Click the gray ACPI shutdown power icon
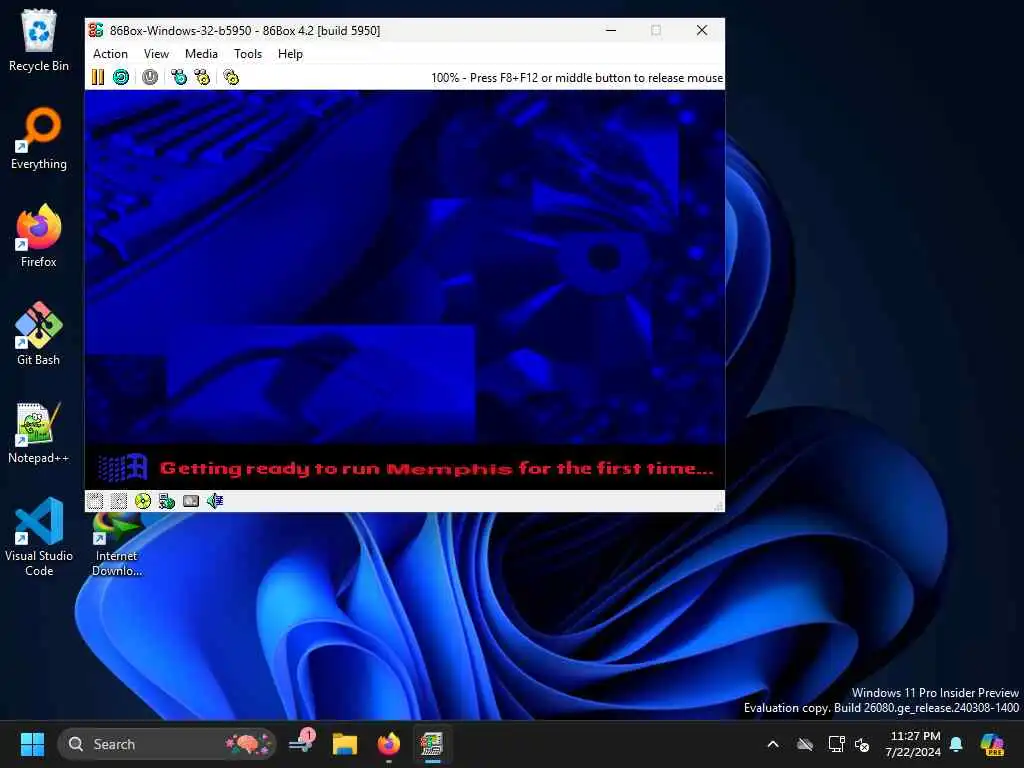This screenshot has width=1024, height=768. 150,77
